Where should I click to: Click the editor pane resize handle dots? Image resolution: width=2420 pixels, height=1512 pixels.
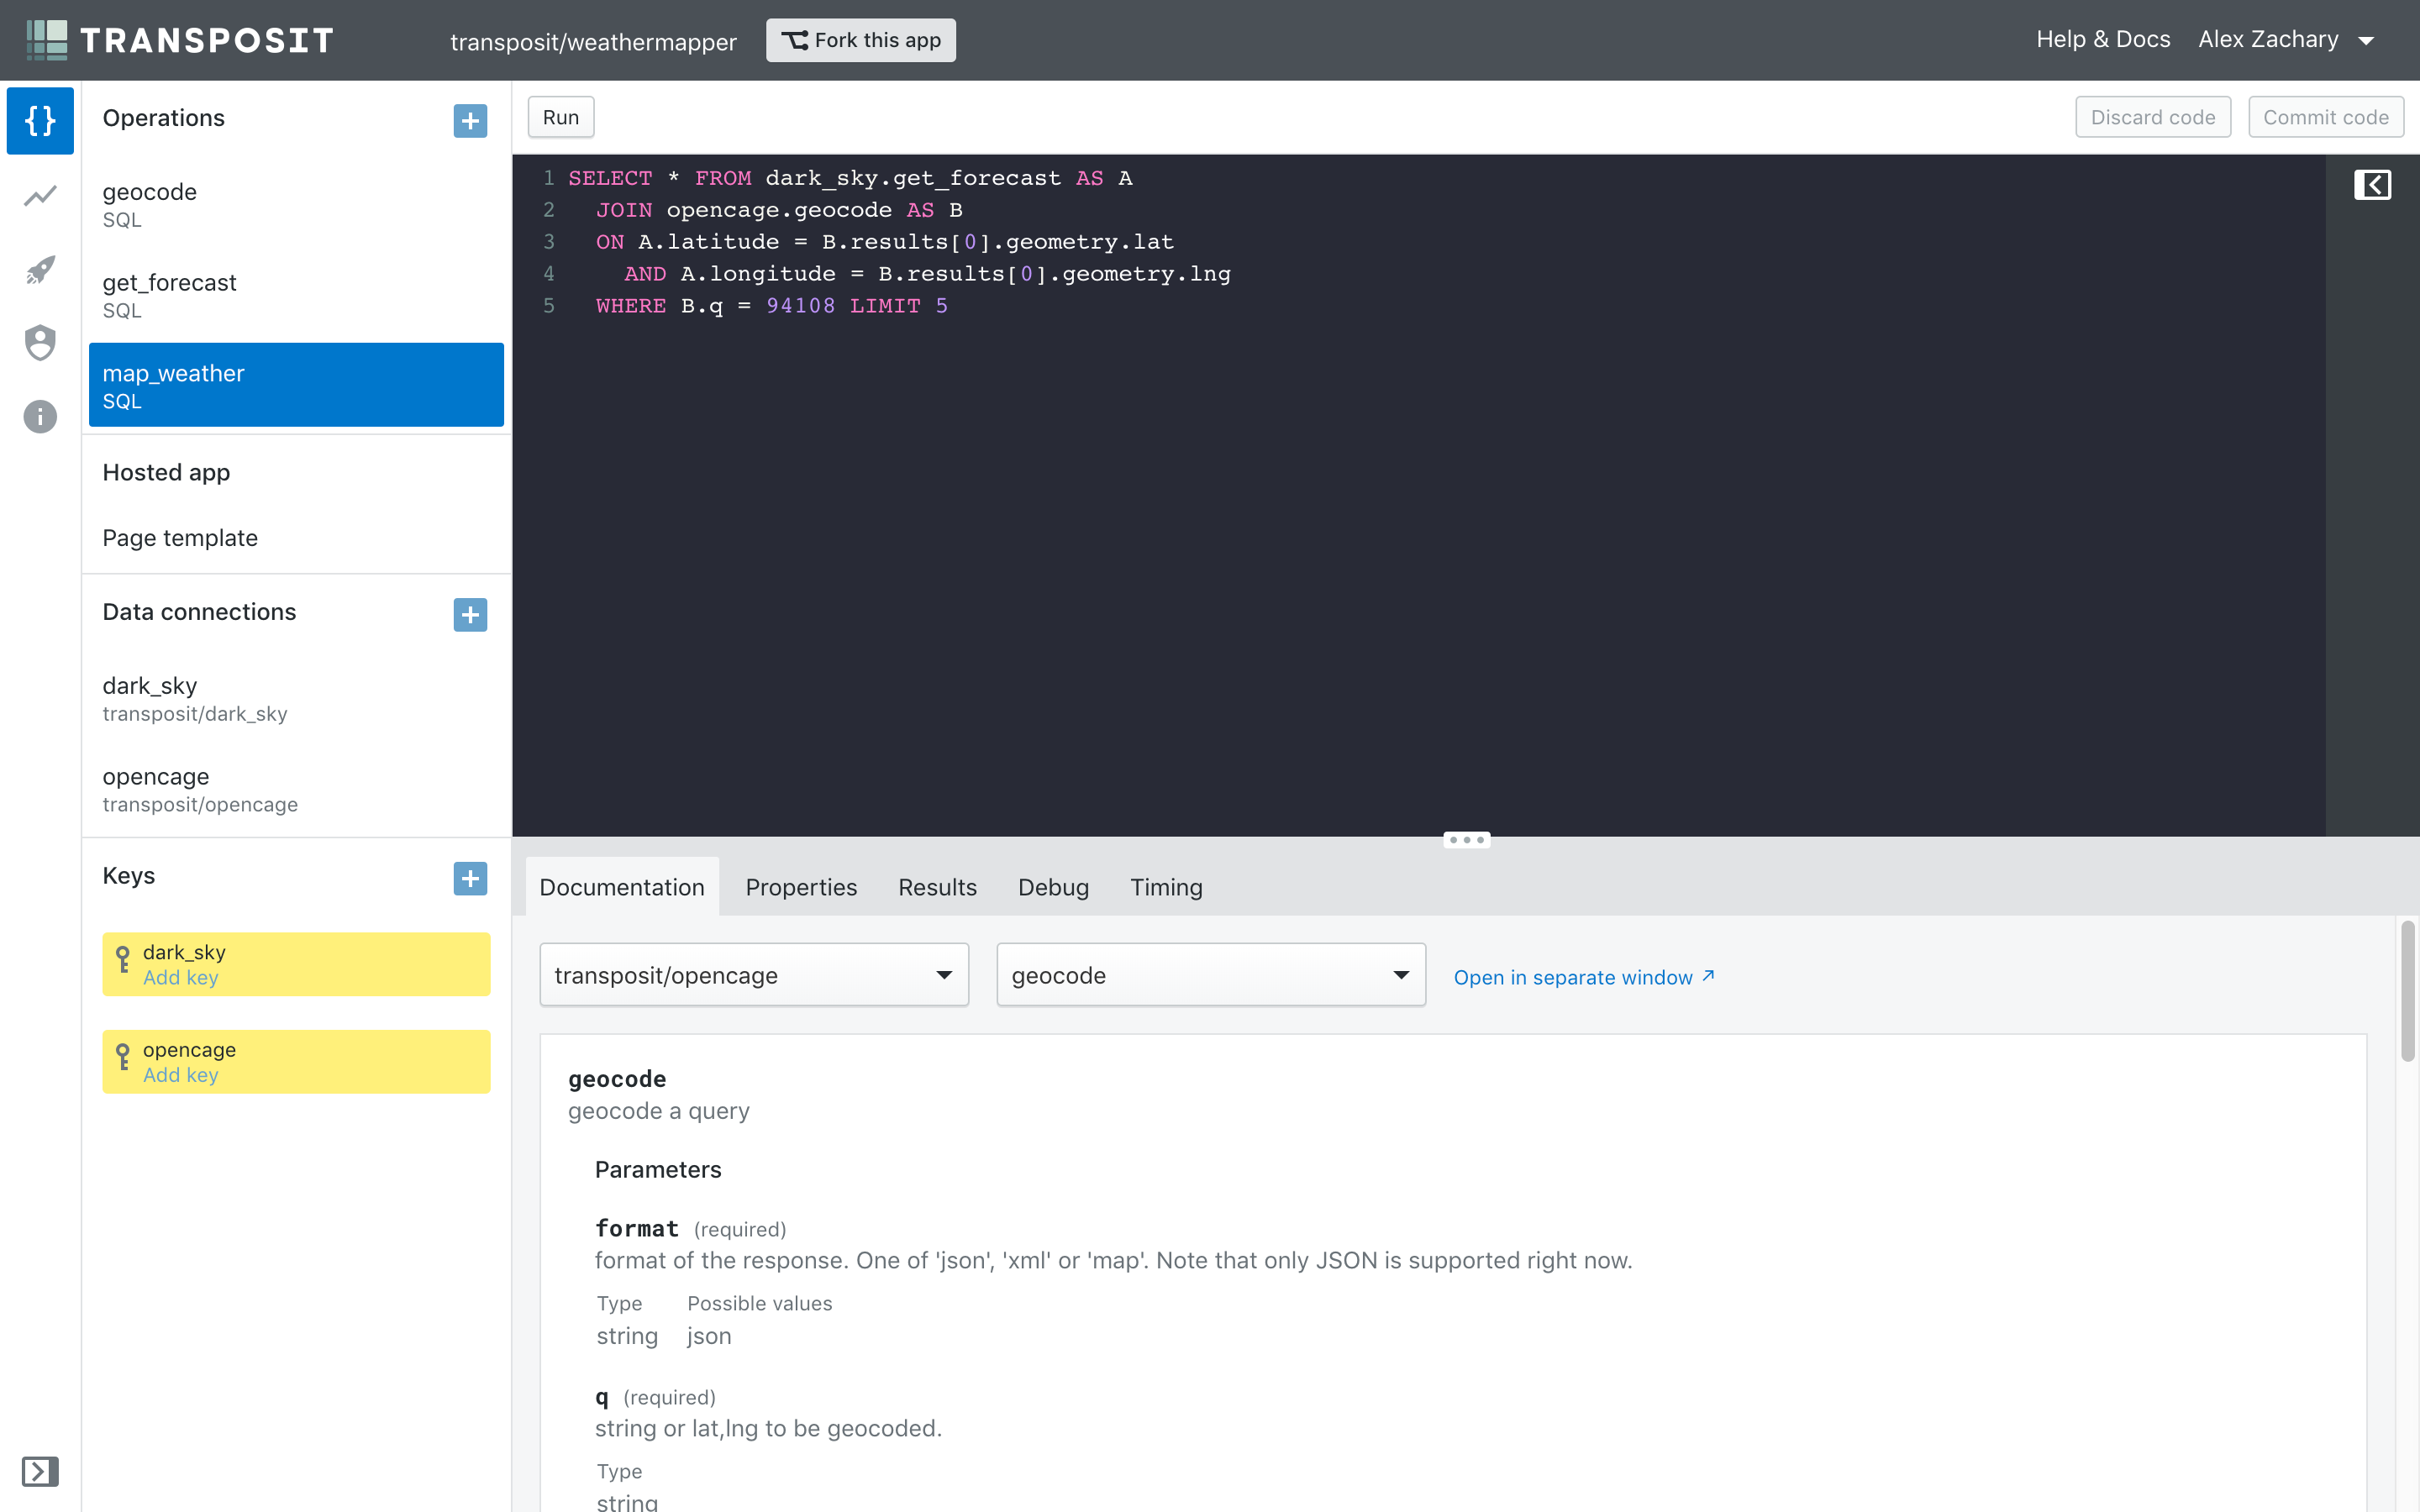click(x=1466, y=840)
